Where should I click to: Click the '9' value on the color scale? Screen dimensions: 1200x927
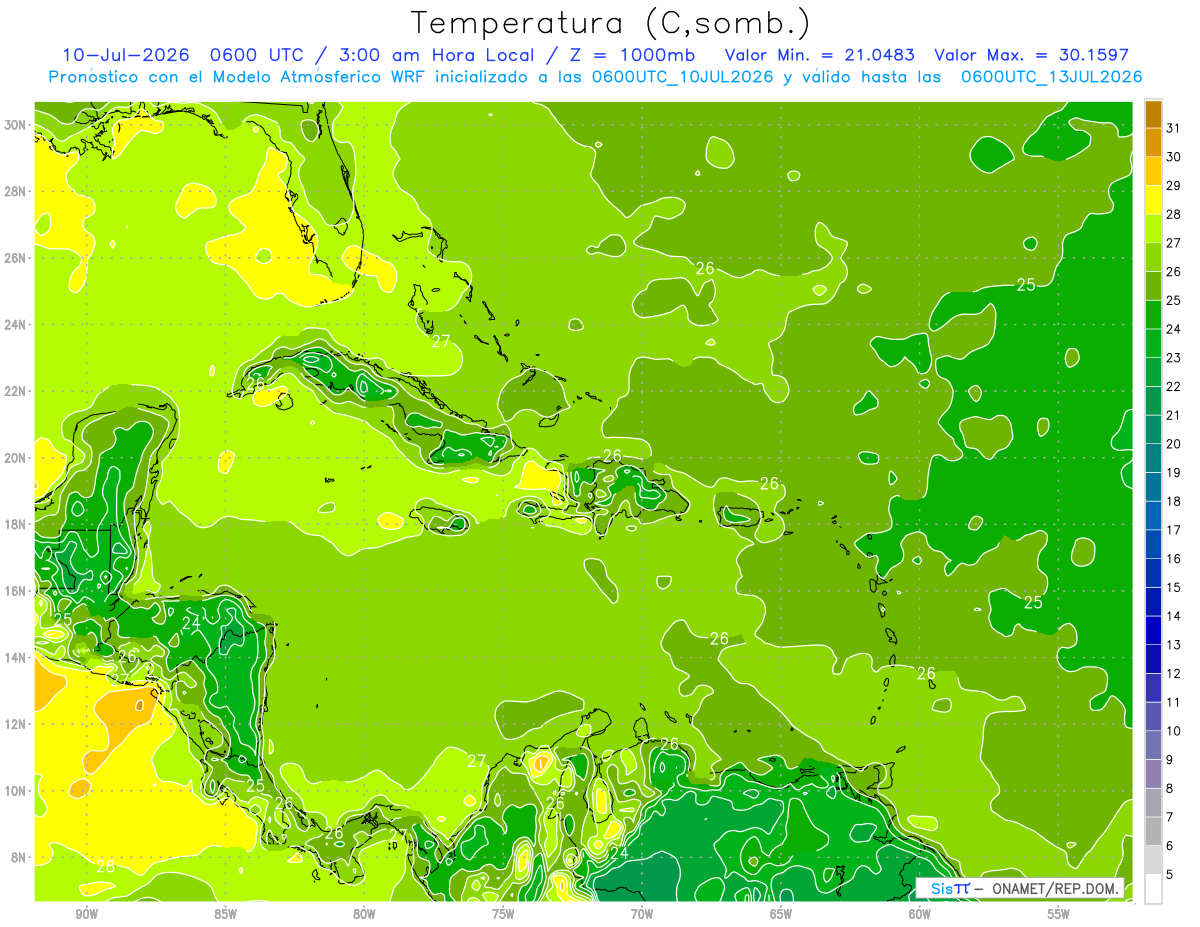(x=1170, y=759)
